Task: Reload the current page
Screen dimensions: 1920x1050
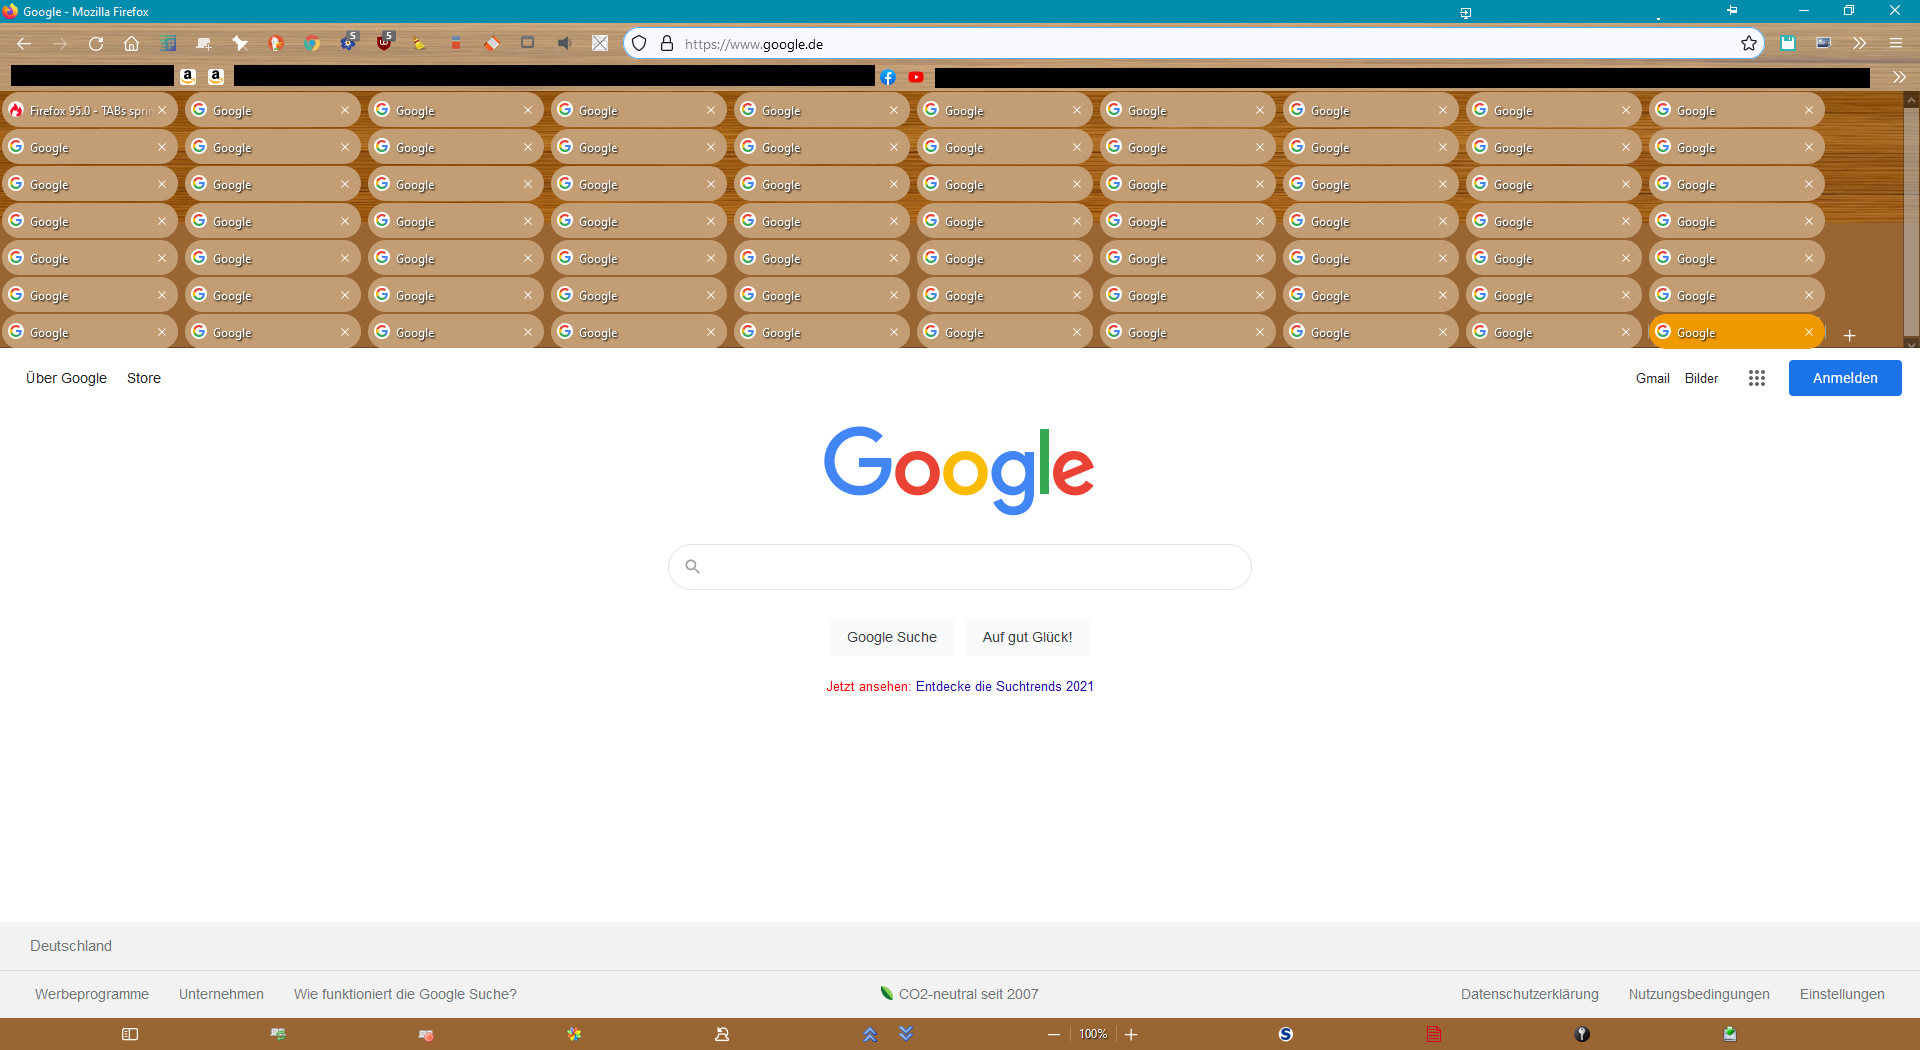Action: [96, 44]
